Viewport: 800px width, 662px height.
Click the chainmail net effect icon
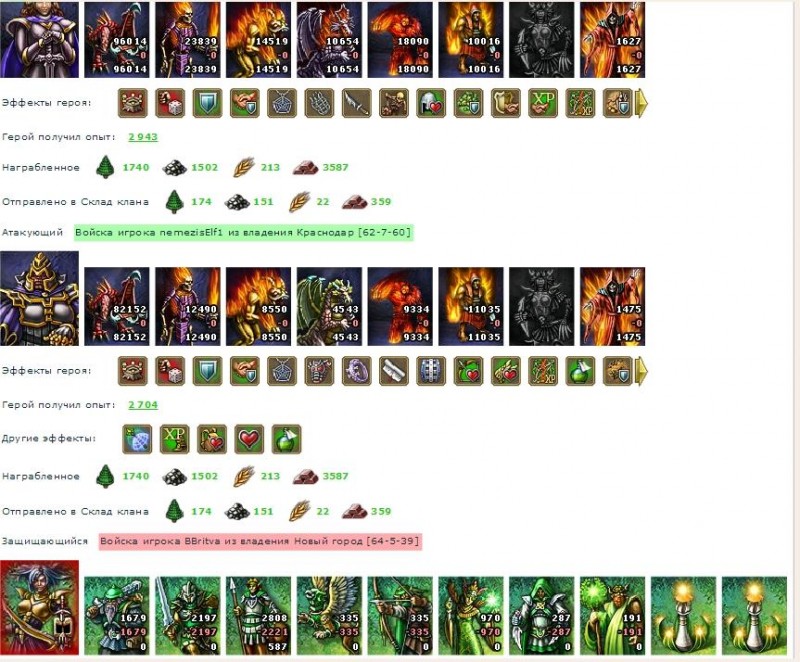click(x=319, y=103)
